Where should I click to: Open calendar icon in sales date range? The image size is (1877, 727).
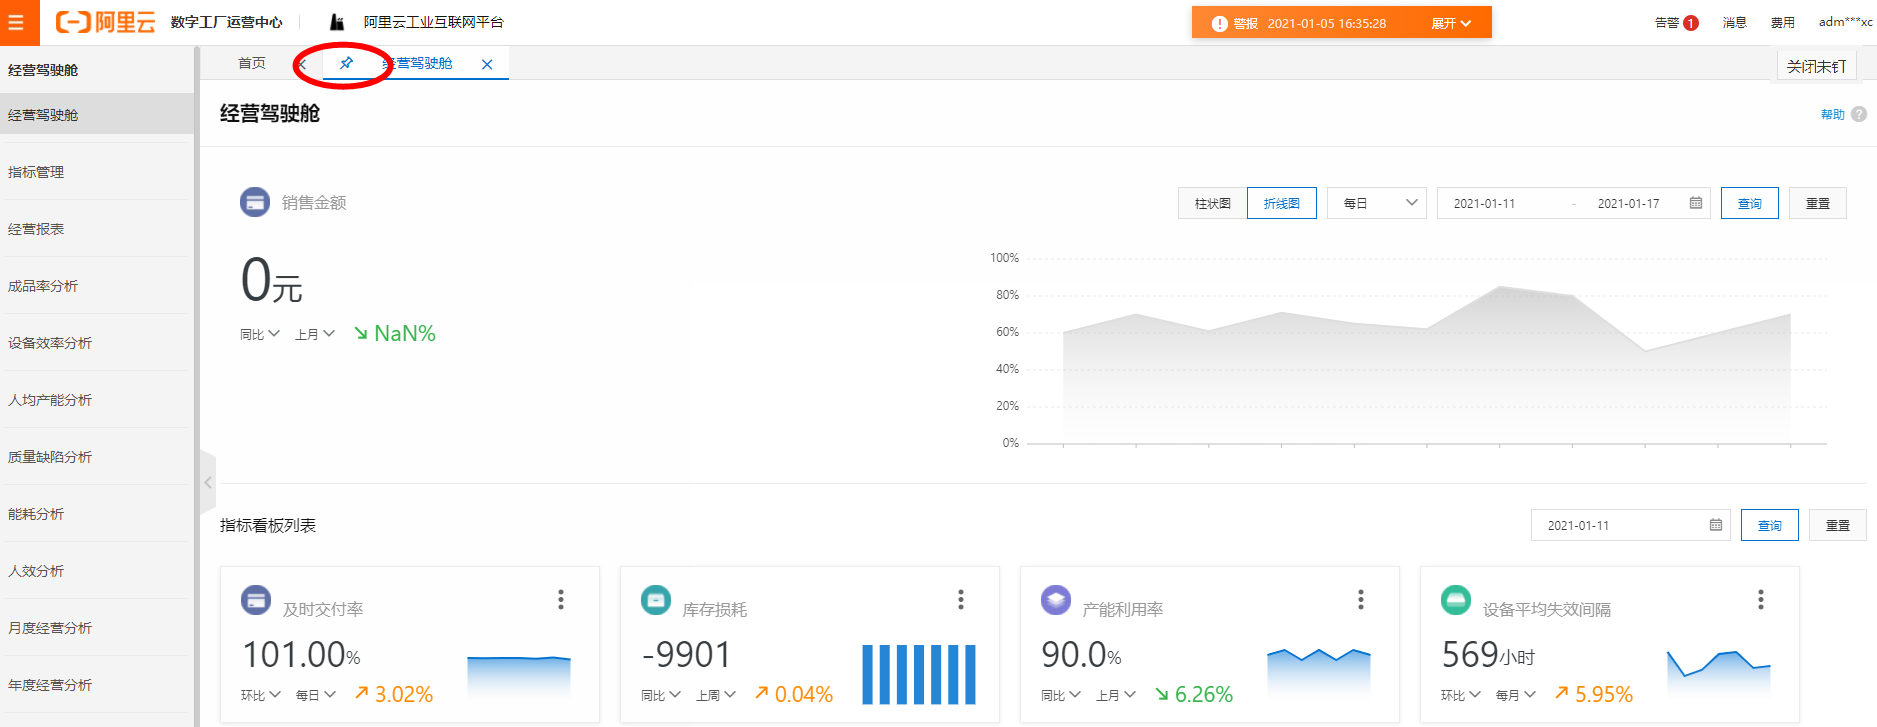(x=1696, y=203)
